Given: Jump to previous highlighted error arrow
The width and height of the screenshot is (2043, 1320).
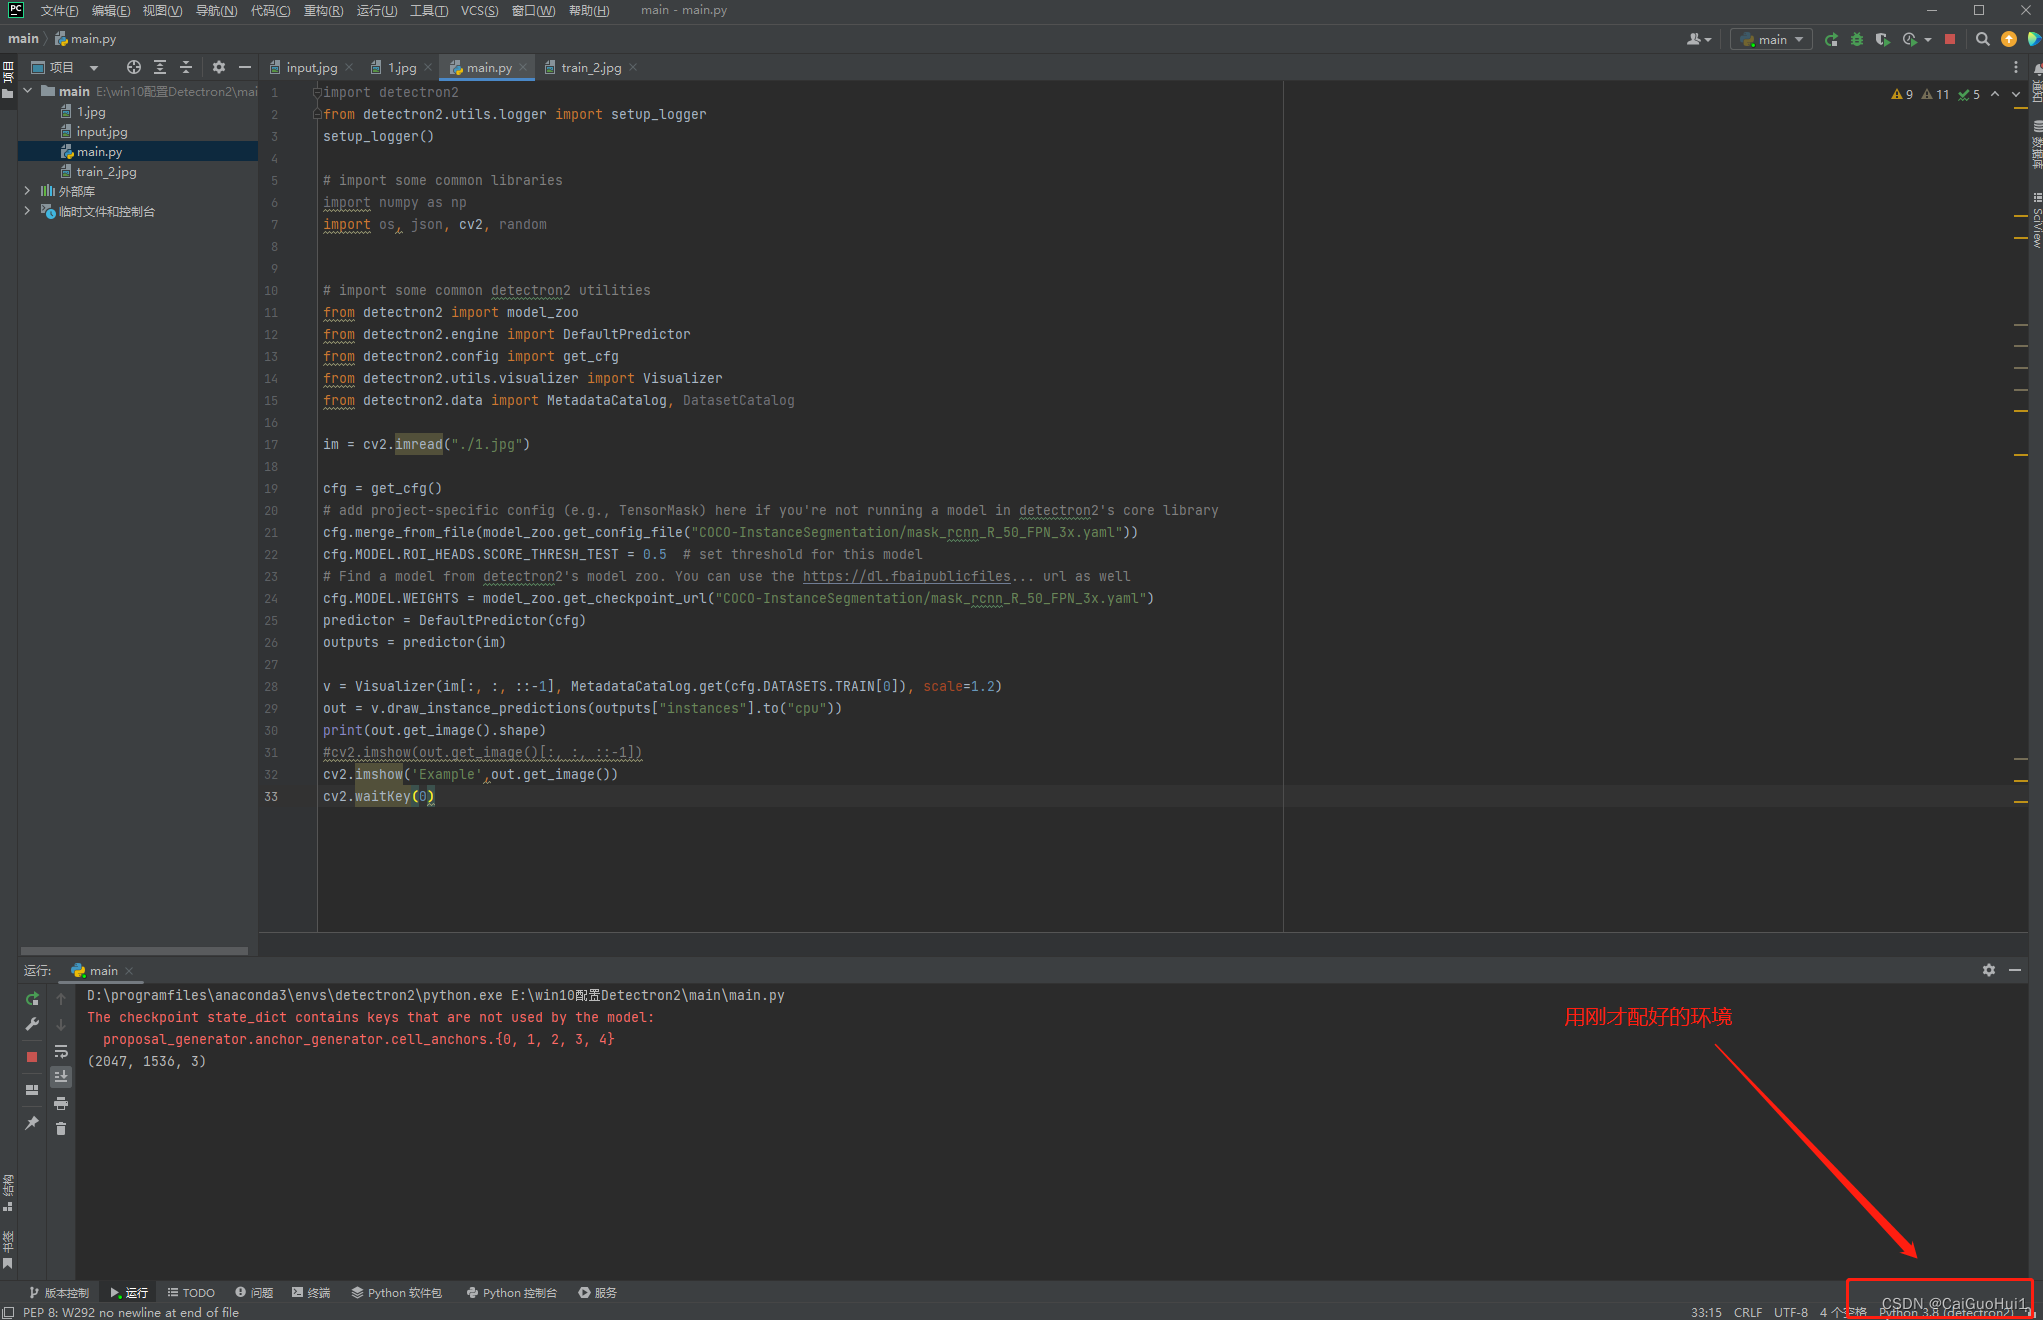Looking at the screenshot, I should tap(1995, 94).
